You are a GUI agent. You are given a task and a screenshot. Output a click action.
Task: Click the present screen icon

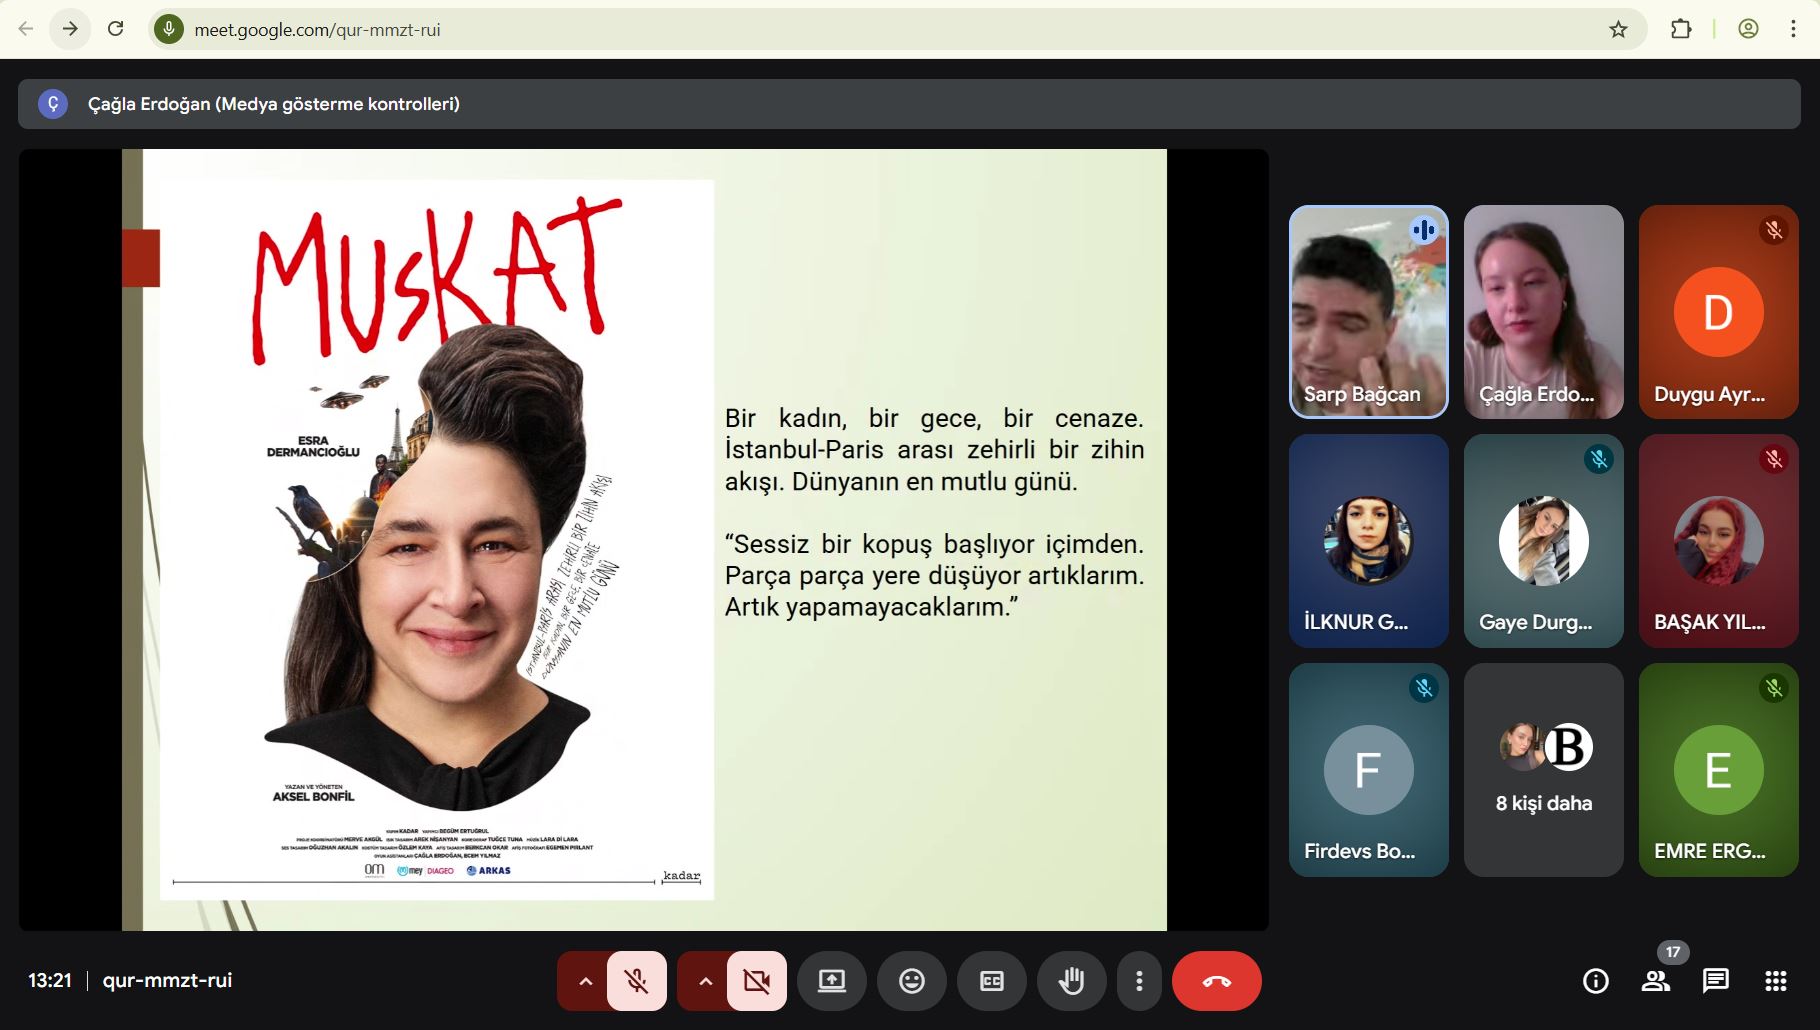(x=831, y=981)
